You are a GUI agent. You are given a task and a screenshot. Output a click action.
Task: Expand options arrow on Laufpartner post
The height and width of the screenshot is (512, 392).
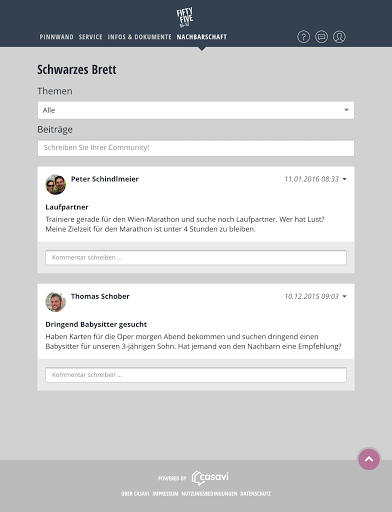click(345, 179)
